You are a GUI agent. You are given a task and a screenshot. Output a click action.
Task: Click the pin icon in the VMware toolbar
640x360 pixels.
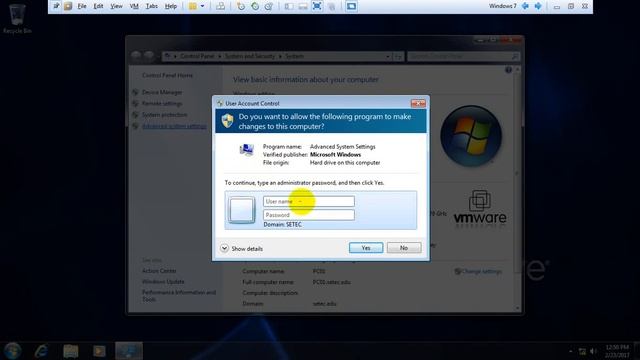click(56, 6)
